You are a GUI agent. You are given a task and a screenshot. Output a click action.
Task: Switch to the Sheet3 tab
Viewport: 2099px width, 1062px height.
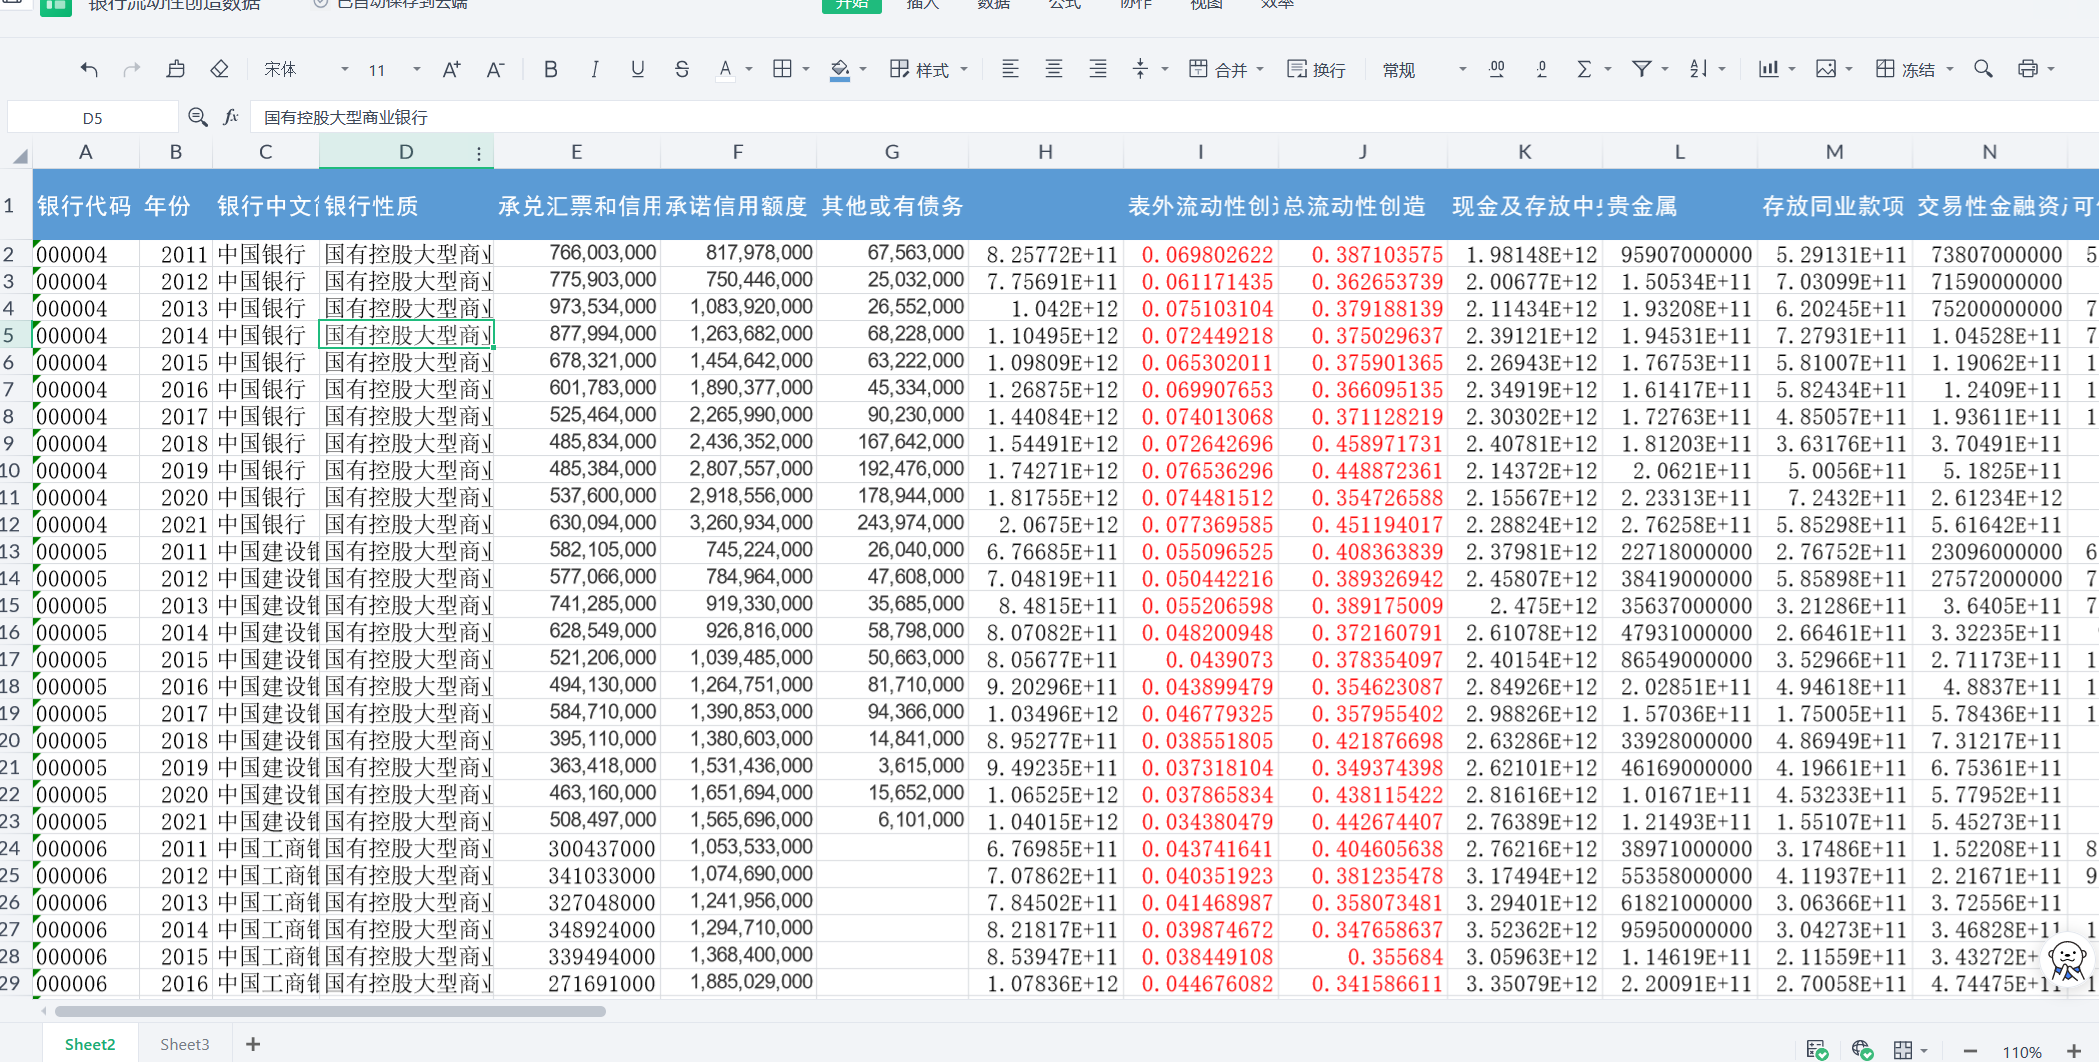pyautogui.click(x=185, y=1044)
